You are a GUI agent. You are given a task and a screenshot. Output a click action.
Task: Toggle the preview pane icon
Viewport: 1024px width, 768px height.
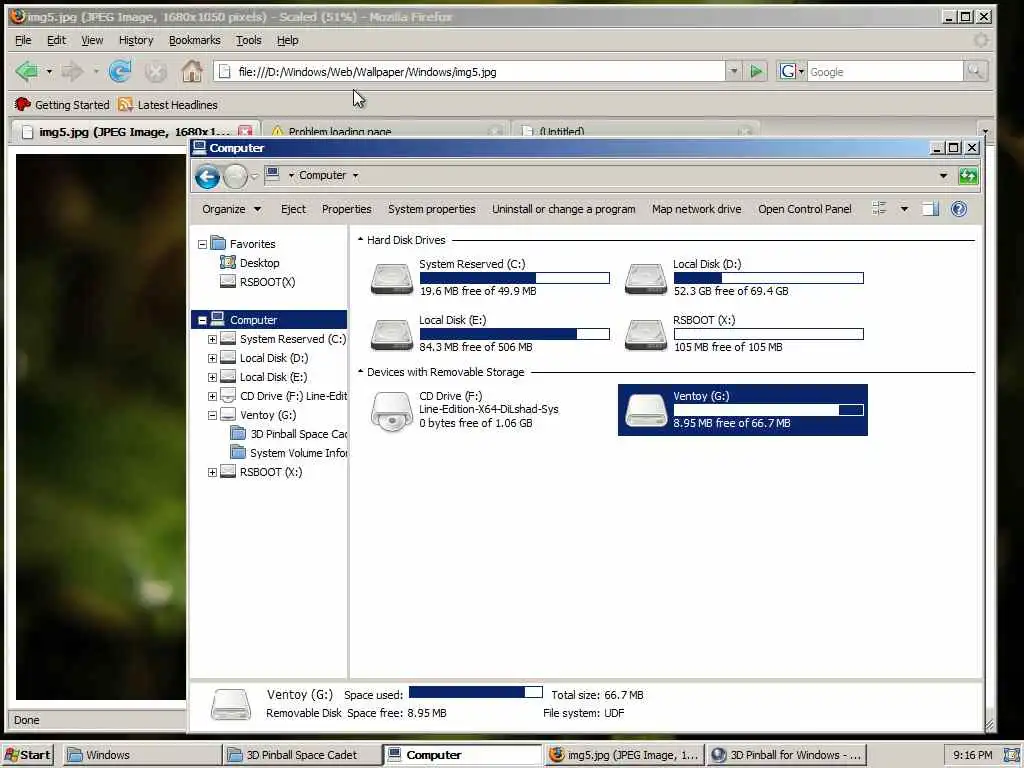click(x=930, y=209)
